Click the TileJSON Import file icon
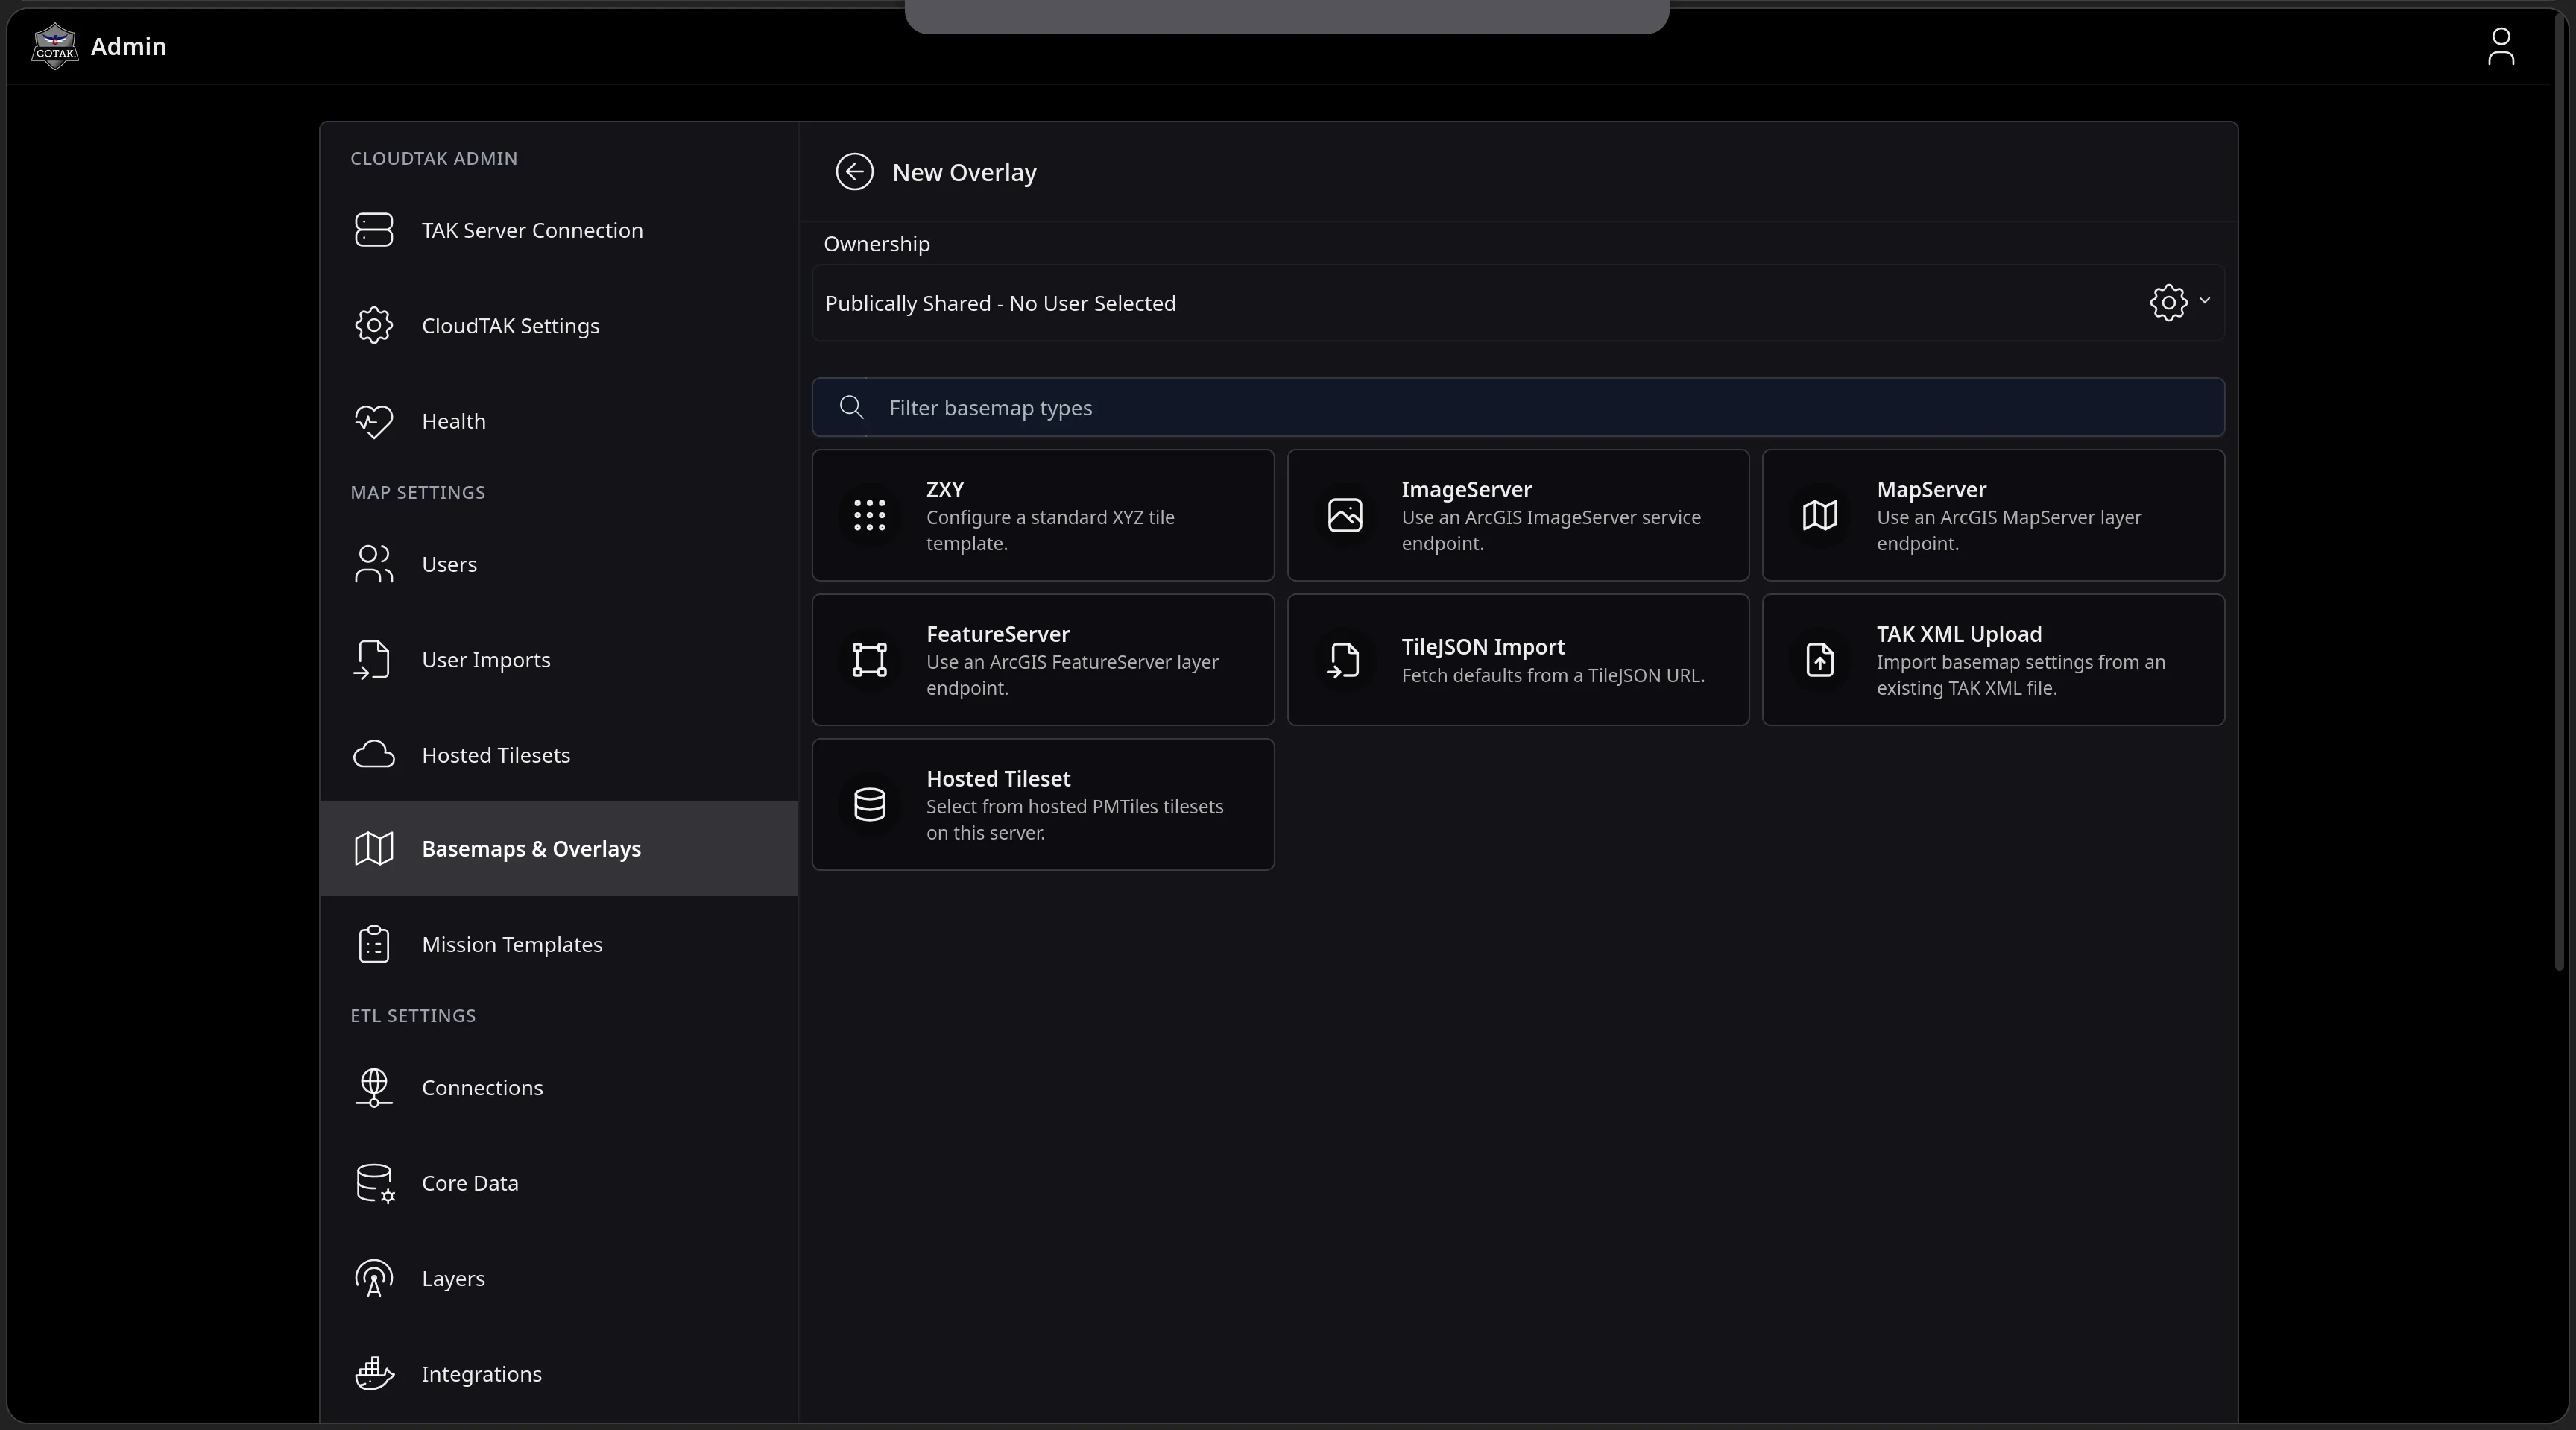Viewport: 2576px width, 1430px height. 1343,660
